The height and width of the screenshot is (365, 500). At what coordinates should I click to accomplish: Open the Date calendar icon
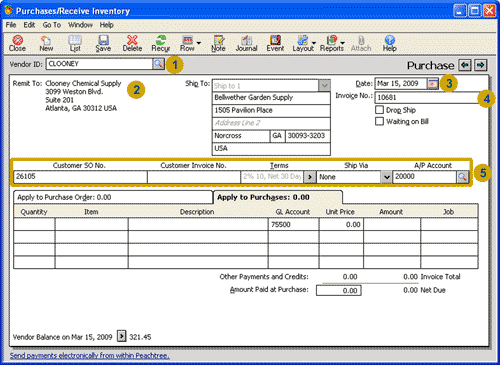(x=433, y=83)
